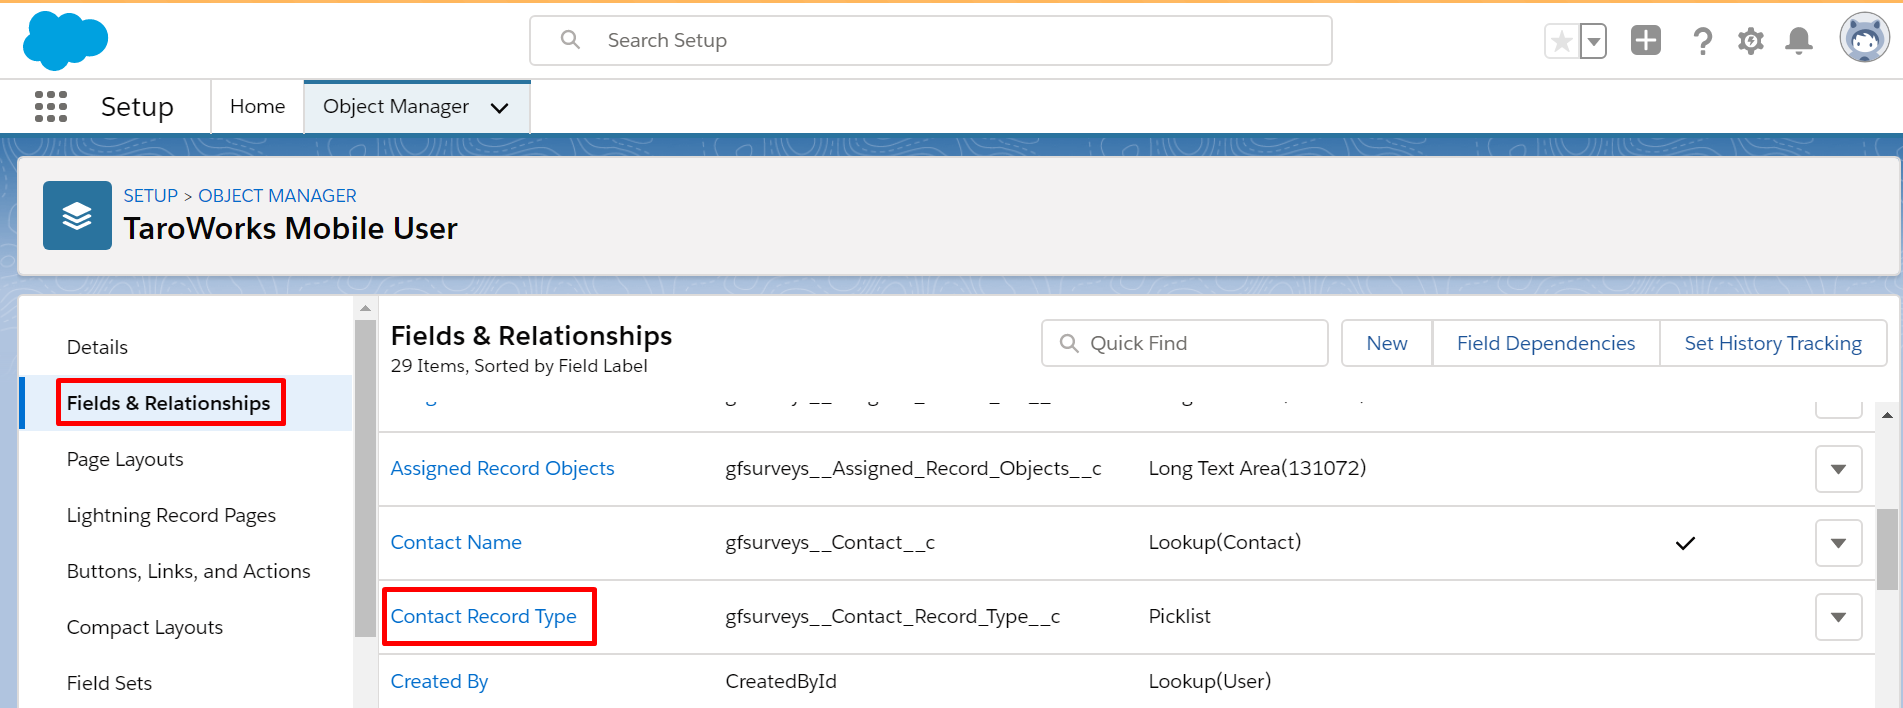1903x708 pixels.
Task: Open actions menu for Contact Name row
Action: click(x=1838, y=543)
